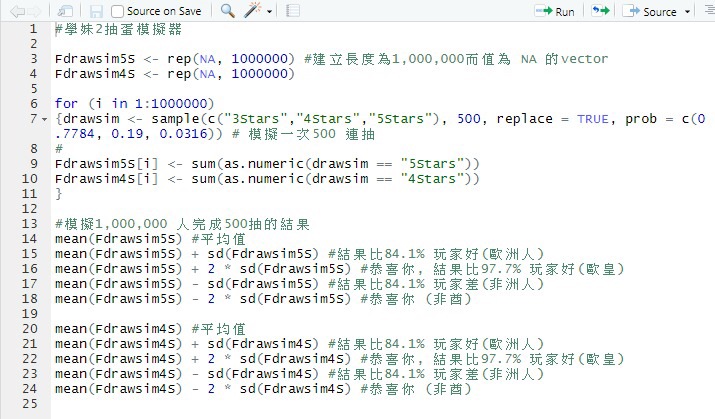Click the closing brace on line 11
Image resolution: width=715 pixels, height=419 pixels.
coord(58,194)
